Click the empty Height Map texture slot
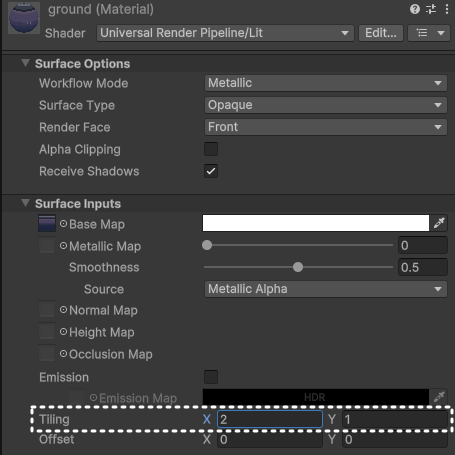 click(47, 331)
